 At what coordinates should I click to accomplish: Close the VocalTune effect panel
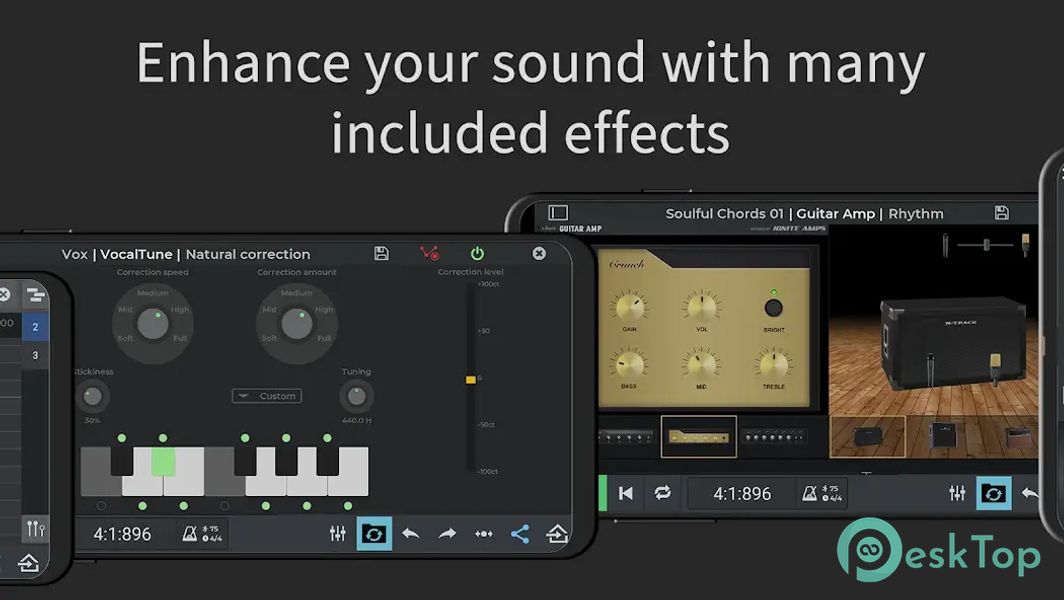tap(539, 253)
